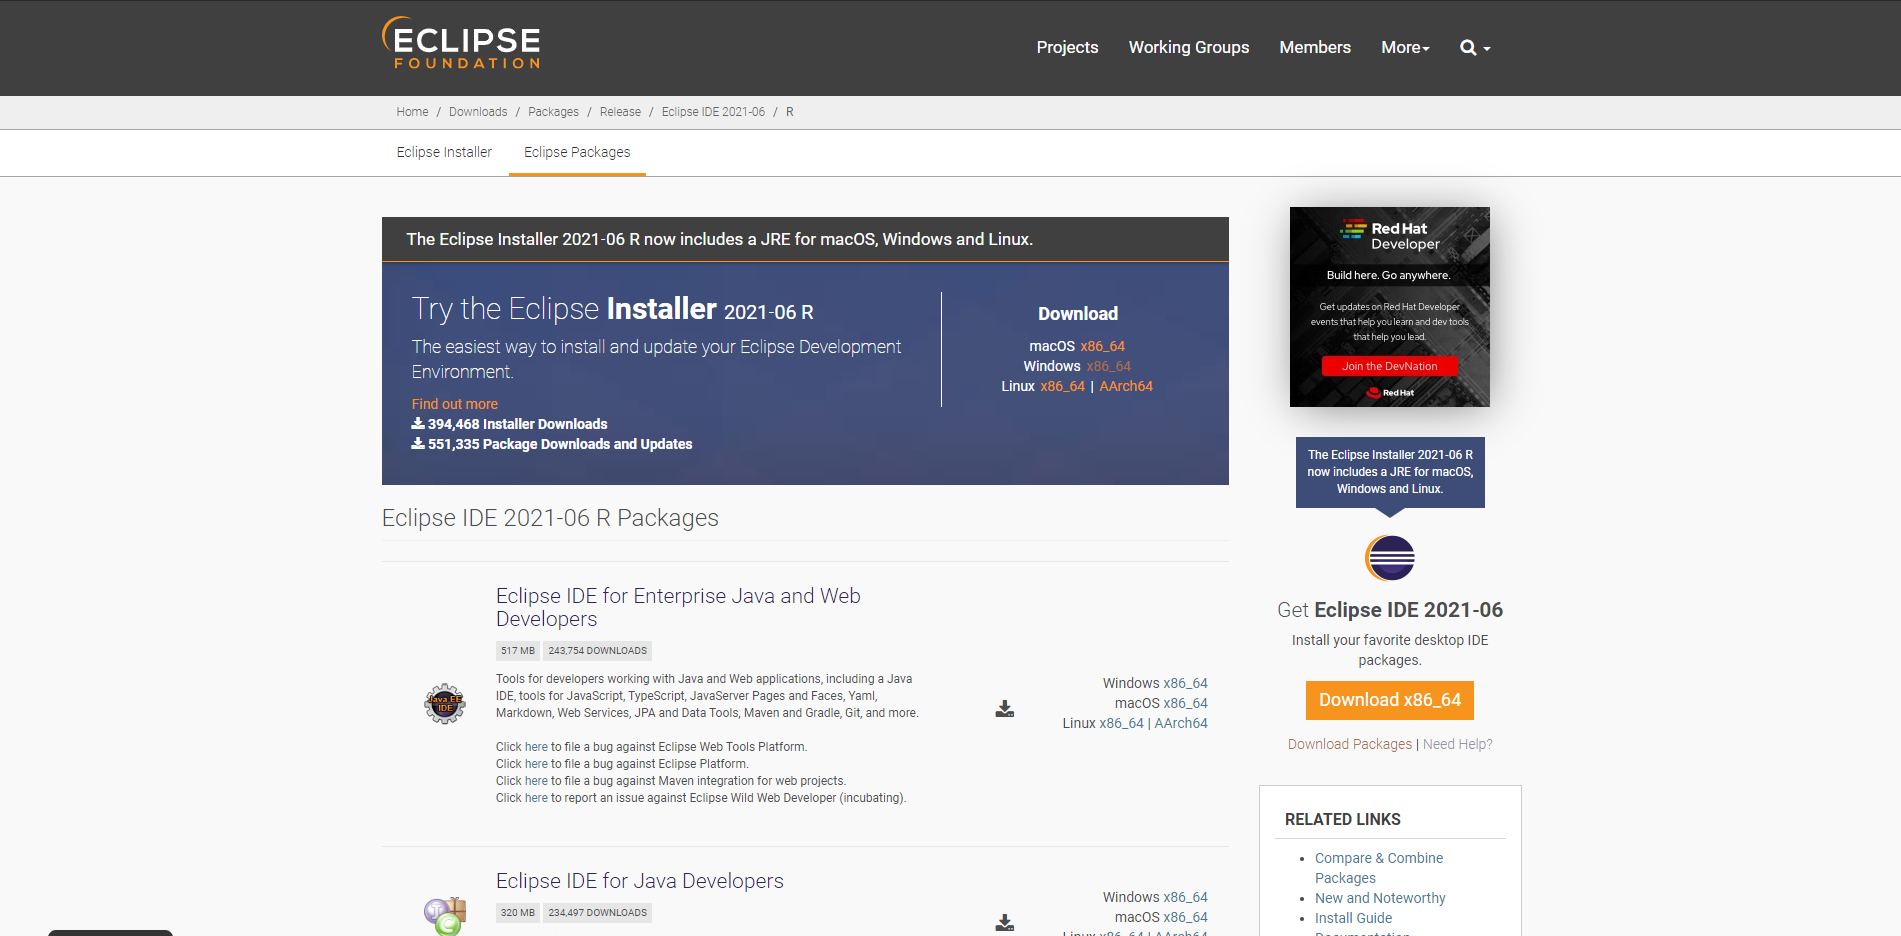Click download icon for Java Developers package
This screenshot has width=1901, height=936.
pos(1005,923)
